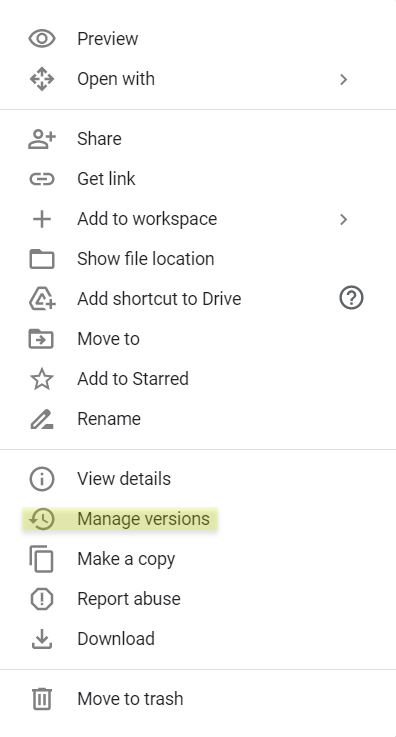Click the Report abuse warning icon
The width and height of the screenshot is (396, 737).
pyautogui.click(x=42, y=599)
